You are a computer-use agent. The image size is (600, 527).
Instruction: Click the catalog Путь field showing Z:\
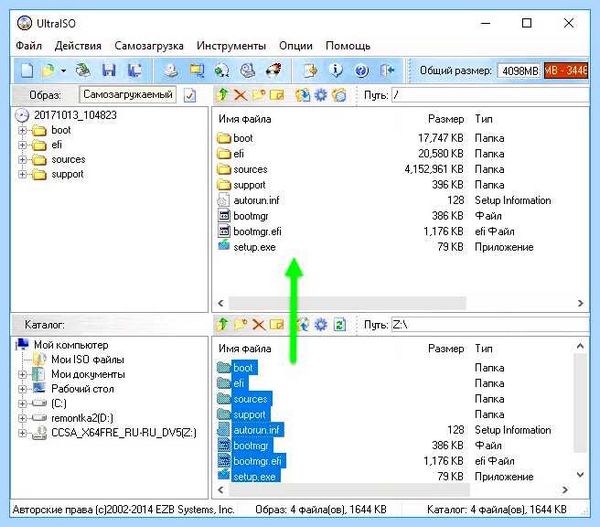tap(490, 325)
